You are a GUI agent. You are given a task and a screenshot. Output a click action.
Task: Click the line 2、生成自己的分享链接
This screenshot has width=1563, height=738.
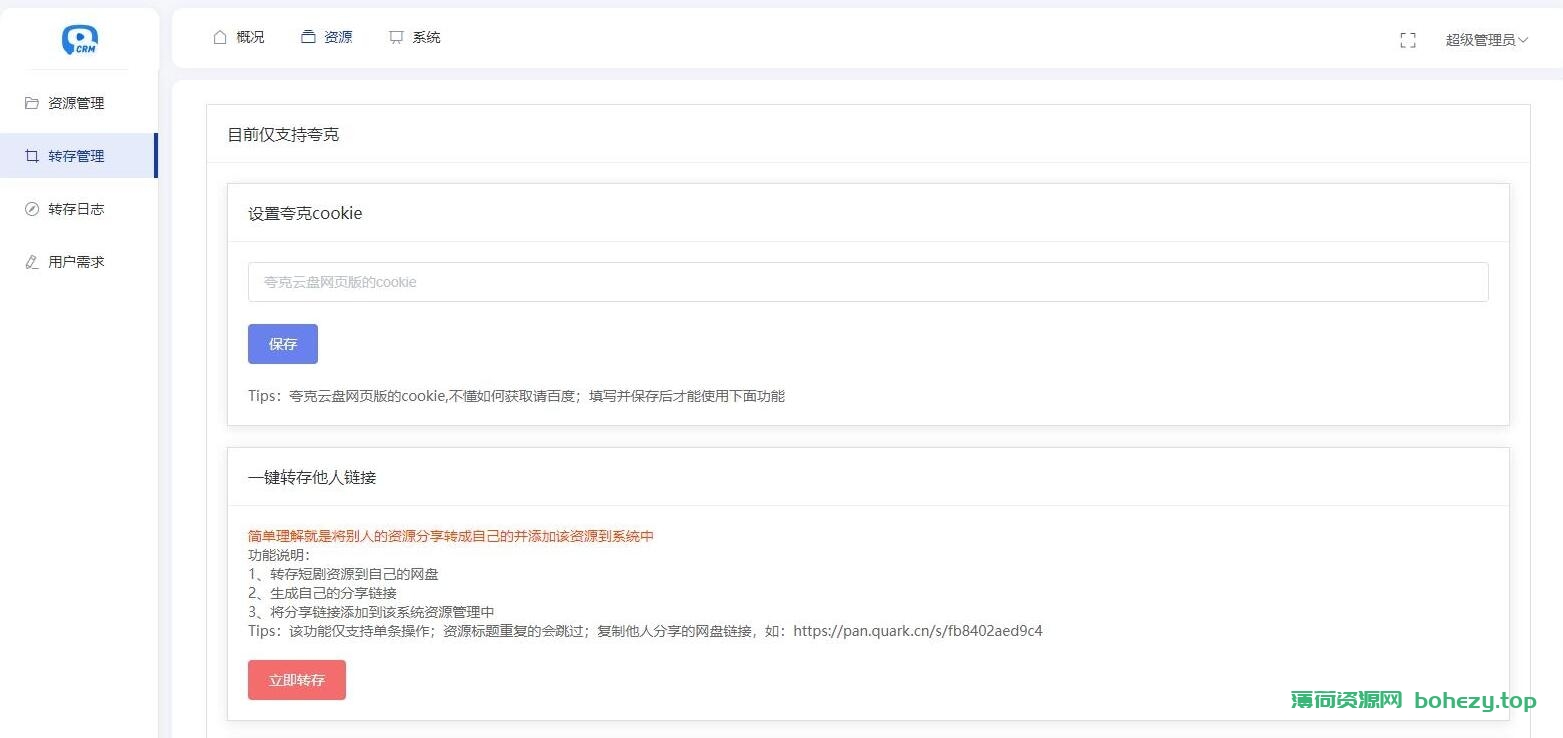point(322,593)
